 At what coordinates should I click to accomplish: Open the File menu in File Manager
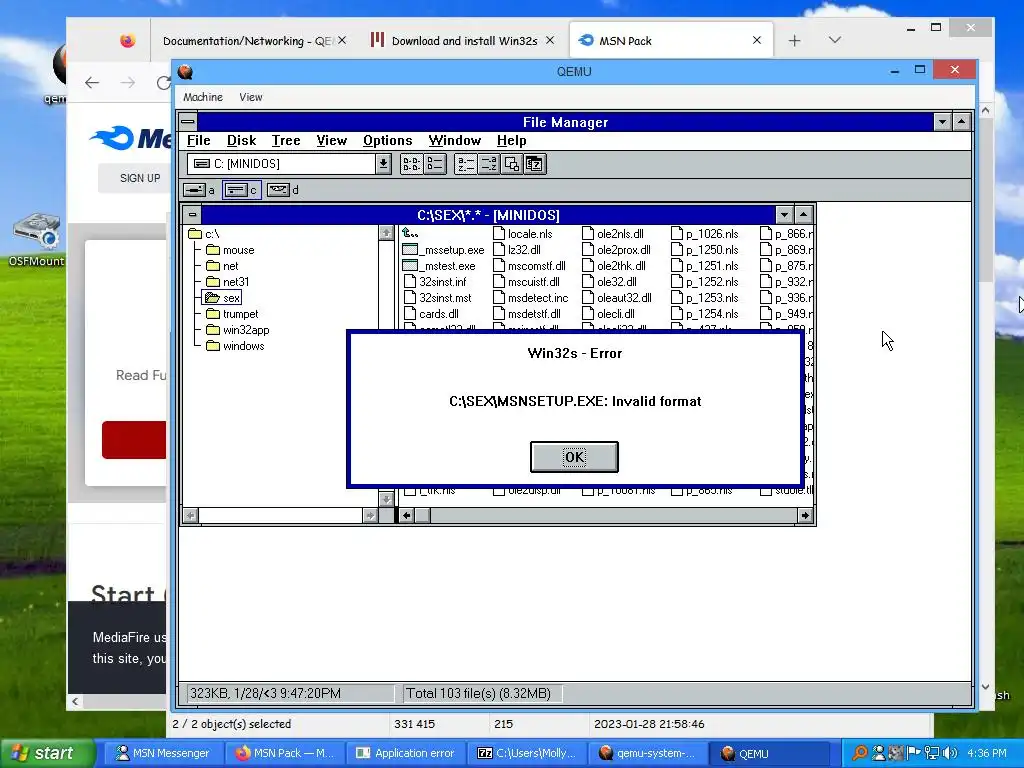point(199,140)
